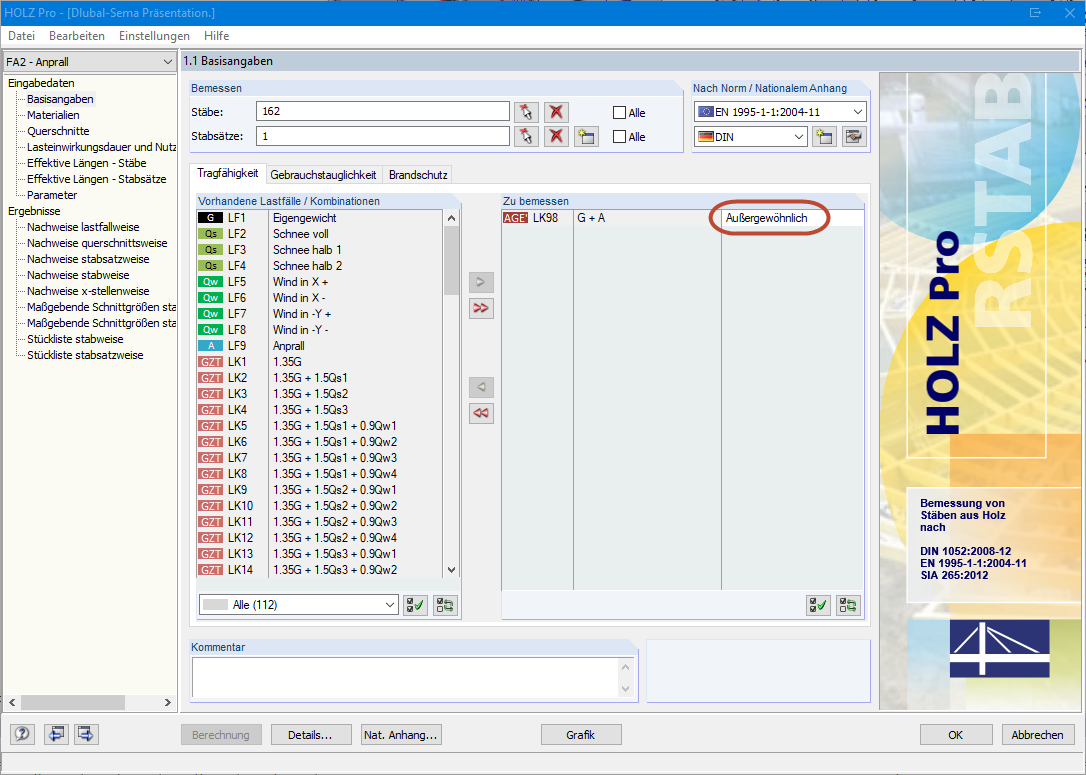Image resolution: width=1086 pixels, height=775 pixels.
Task: Click the AGE badge of LK98
Action: pyautogui.click(x=515, y=218)
